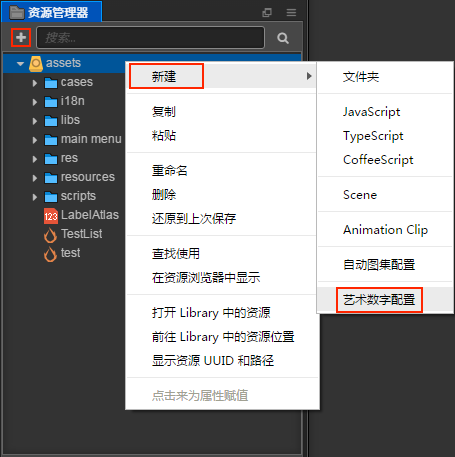Image resolution: width=455 pixels, height=457 pixels.
Task: Expand the libs folder arrow
Action: (35, 121)
